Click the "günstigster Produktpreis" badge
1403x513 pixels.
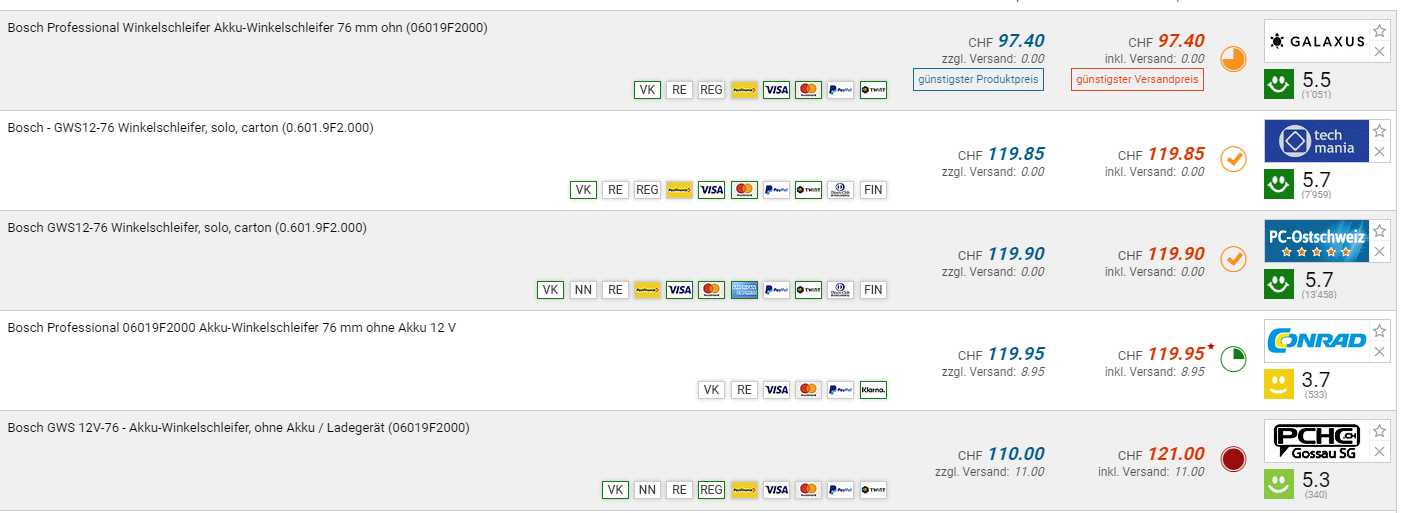click(978, 79)
